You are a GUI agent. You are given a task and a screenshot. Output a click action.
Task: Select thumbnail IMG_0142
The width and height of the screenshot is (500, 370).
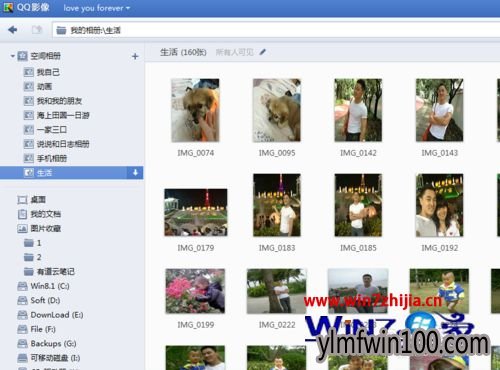358,110
